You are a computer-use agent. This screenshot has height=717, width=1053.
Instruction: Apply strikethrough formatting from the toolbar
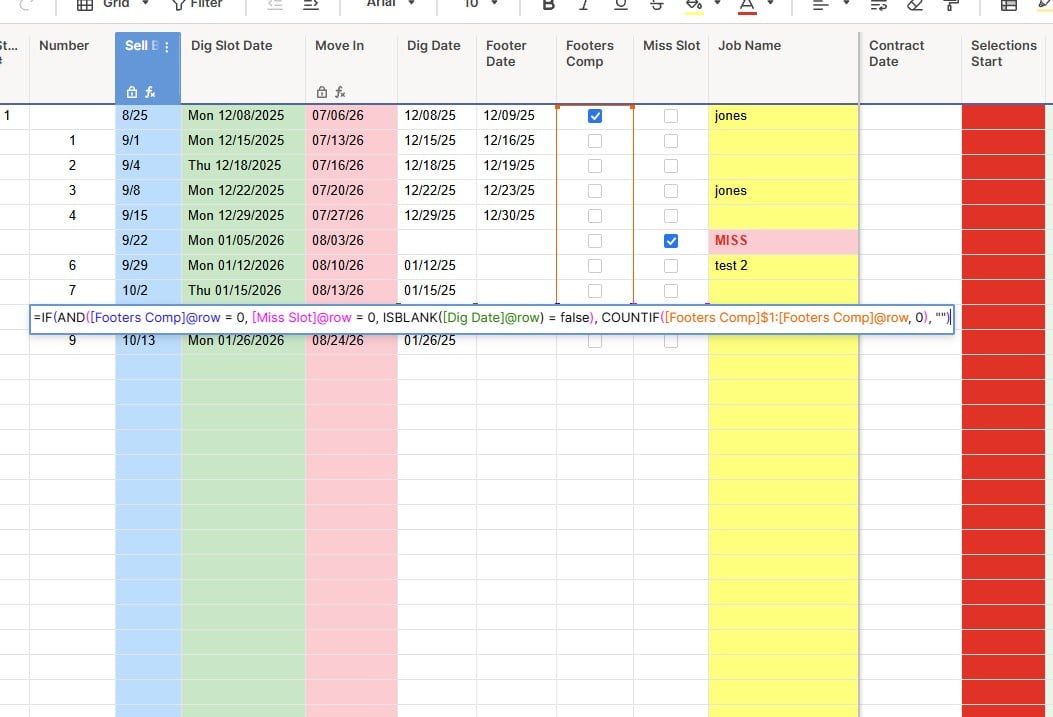(x=657, y=5)
